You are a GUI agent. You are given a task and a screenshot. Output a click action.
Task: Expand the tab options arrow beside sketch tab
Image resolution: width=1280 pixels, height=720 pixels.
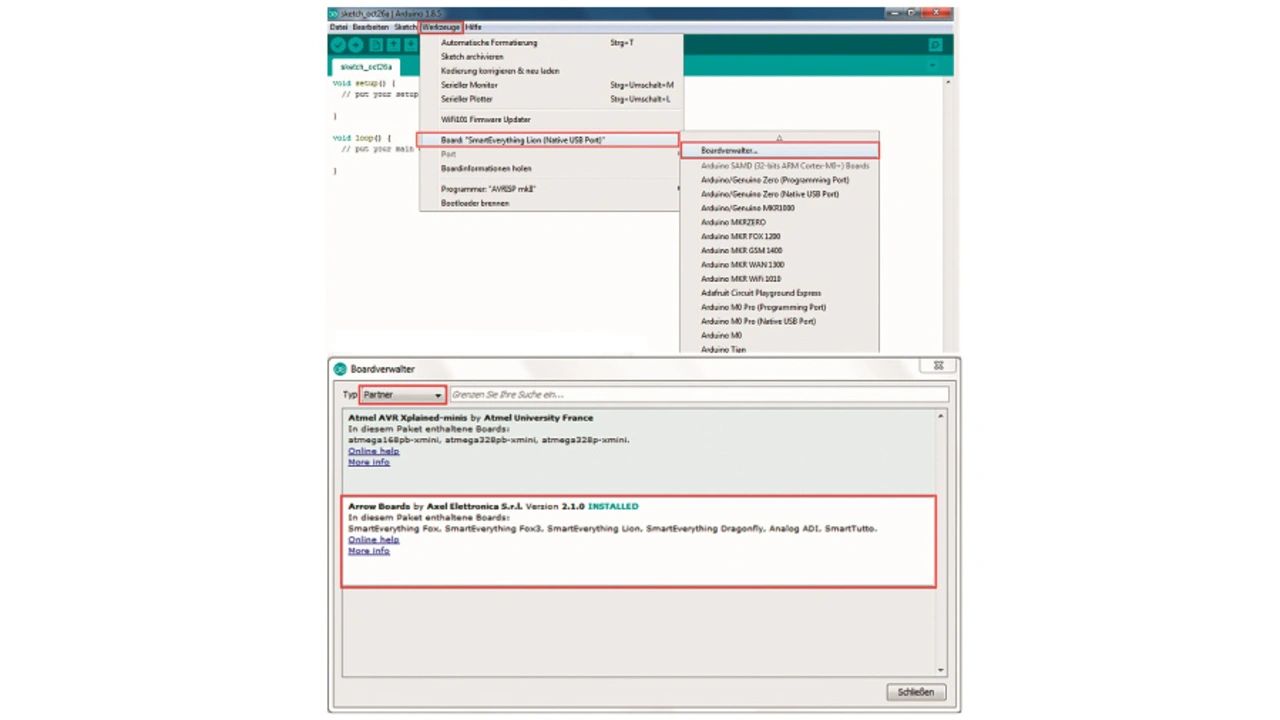(932, 66)
